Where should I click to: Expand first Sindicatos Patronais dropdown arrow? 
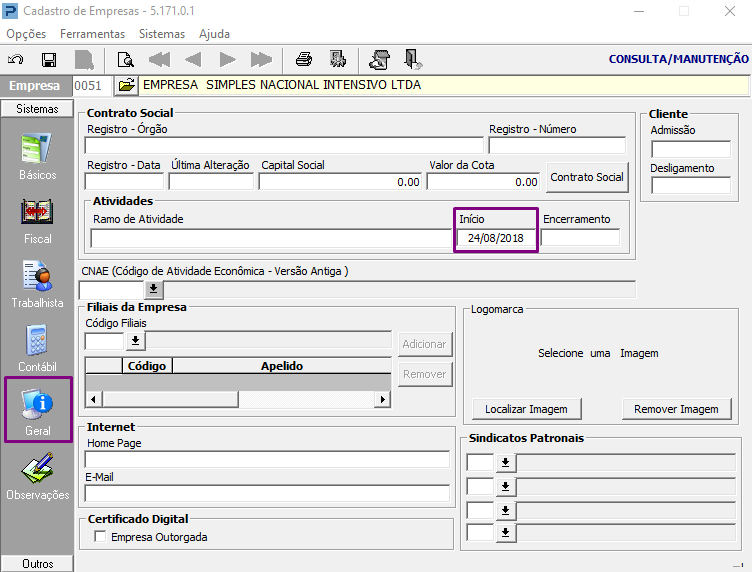coord(505,462)
